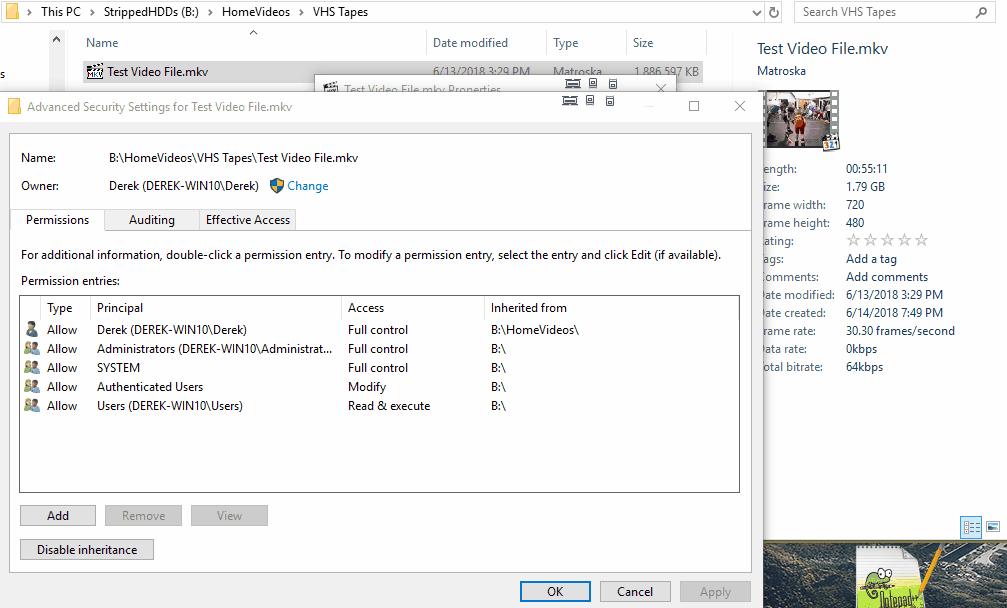Viewport: 1007px width, 608px height.
Task: Switch to details view layout icon
Action: pyautogui.click(x=970, y=526)
